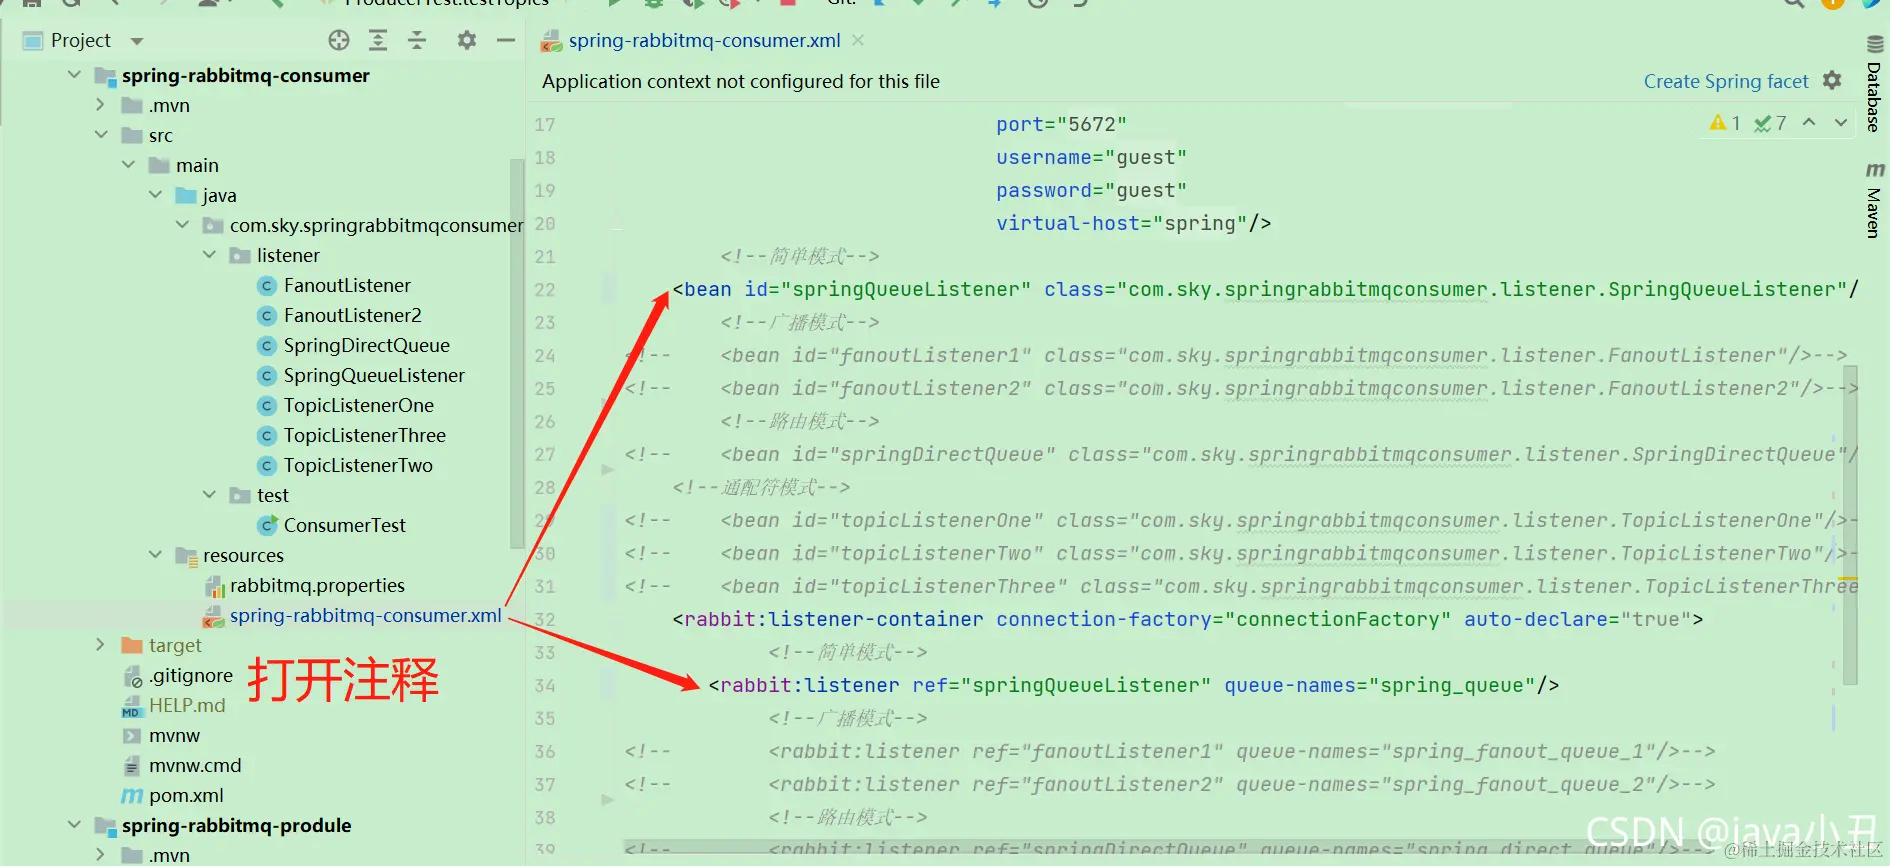Select SpringQueueListener class in tree
The height and width of the screenshot is (866, 1890).
click(x=374, y=375)
